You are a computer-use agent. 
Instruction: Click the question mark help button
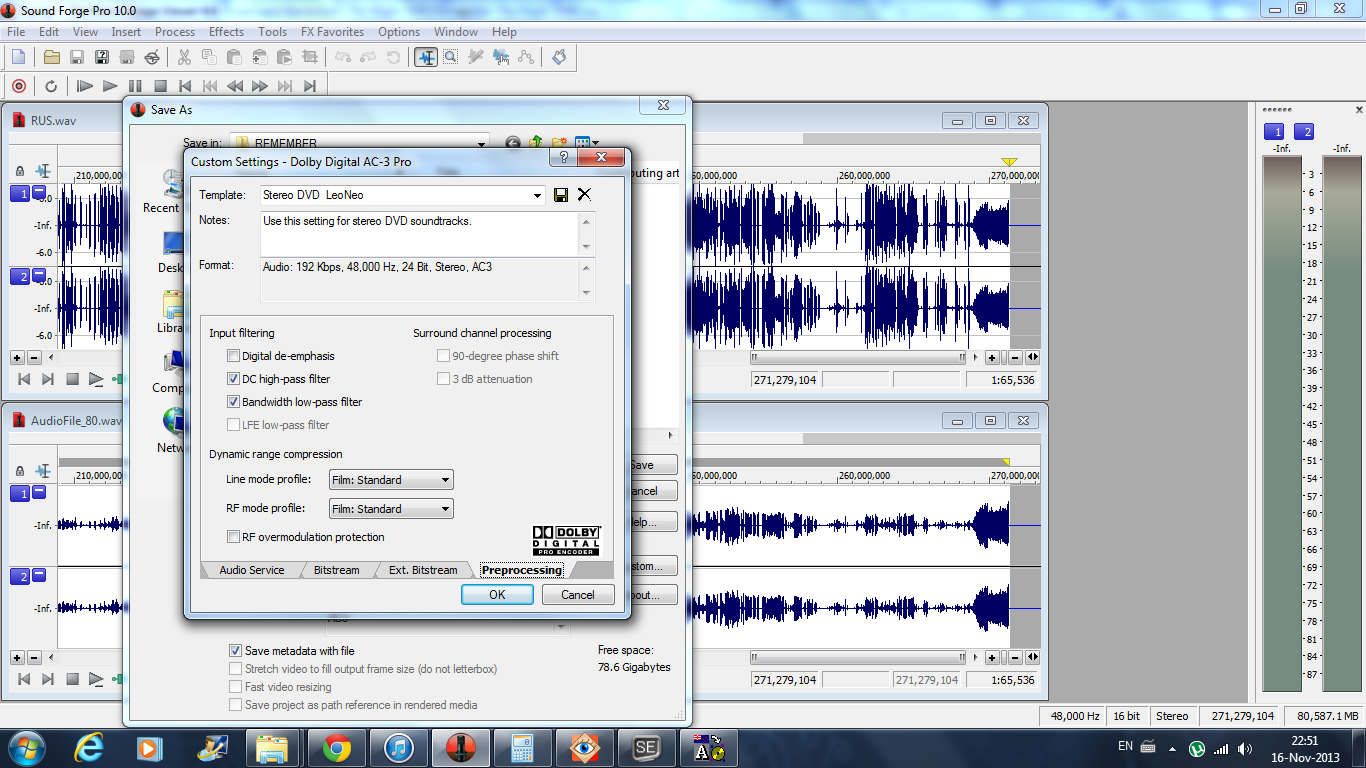(563, 158)
